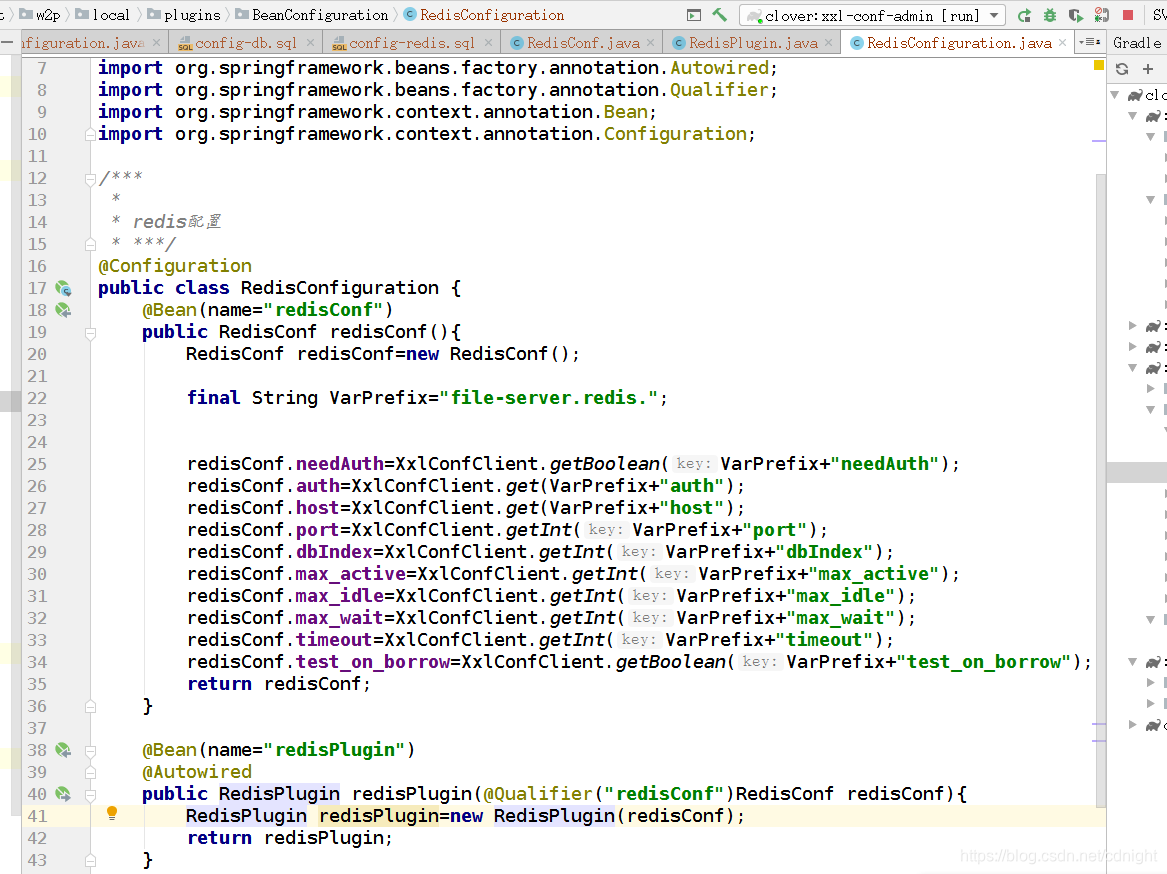This screenshot has height=874, width=1167.
Task: Click the yellow inspection status indicator
Action: point(1099,66)
